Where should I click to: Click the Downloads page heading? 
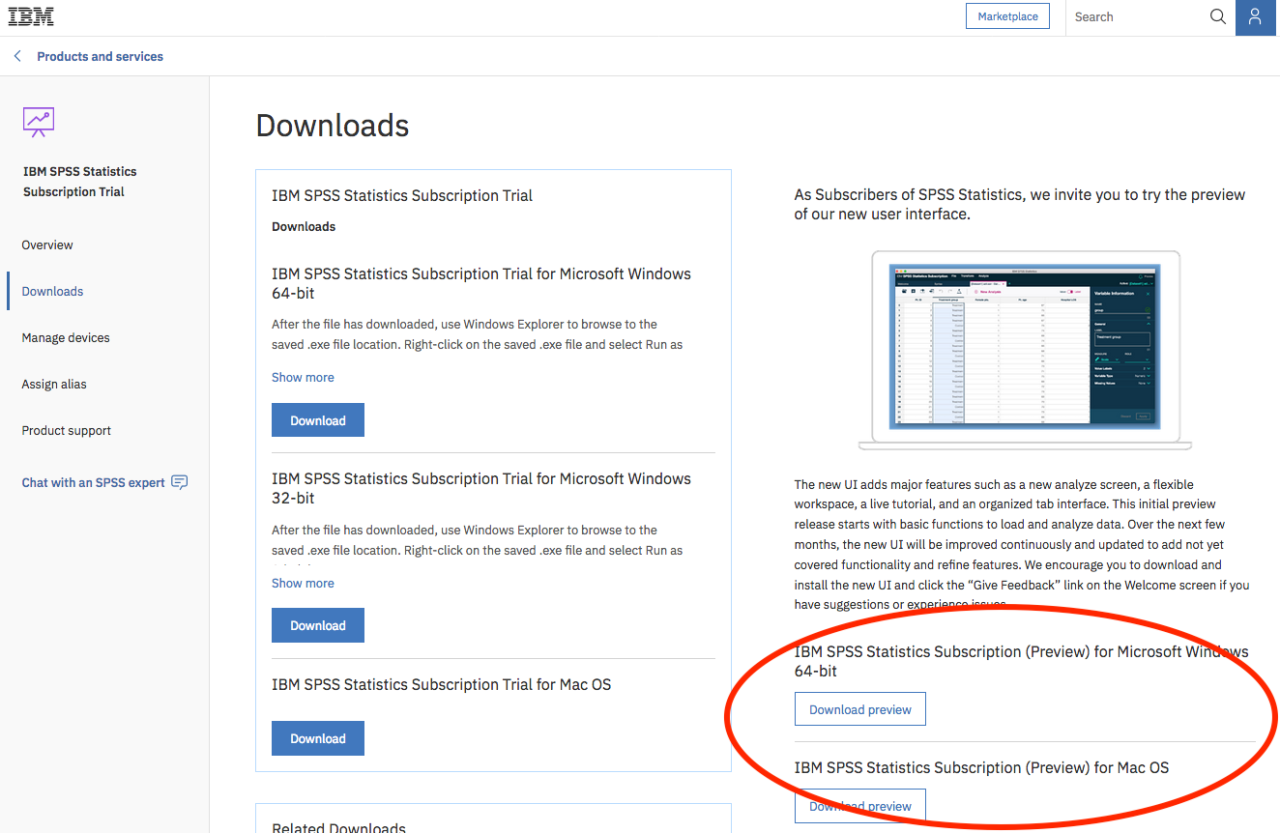point(333,126)
